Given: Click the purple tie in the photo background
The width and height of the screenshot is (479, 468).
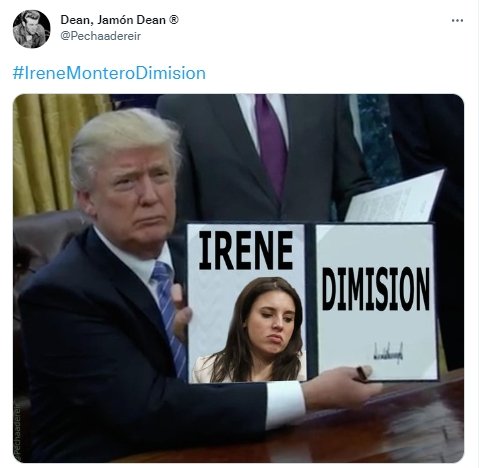Looking at the screenshot, I should pyautogui.click(x=271, y=142).
